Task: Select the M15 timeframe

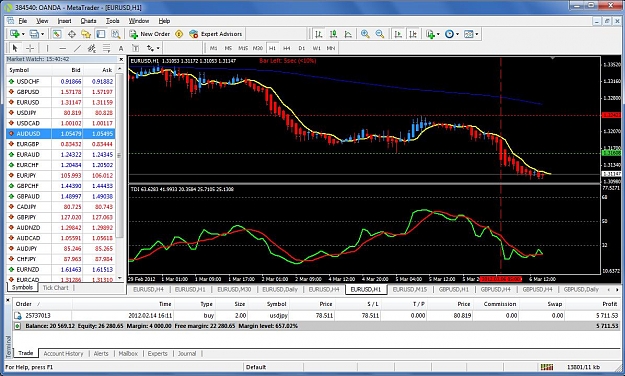Action: click(x=243, y=48)
